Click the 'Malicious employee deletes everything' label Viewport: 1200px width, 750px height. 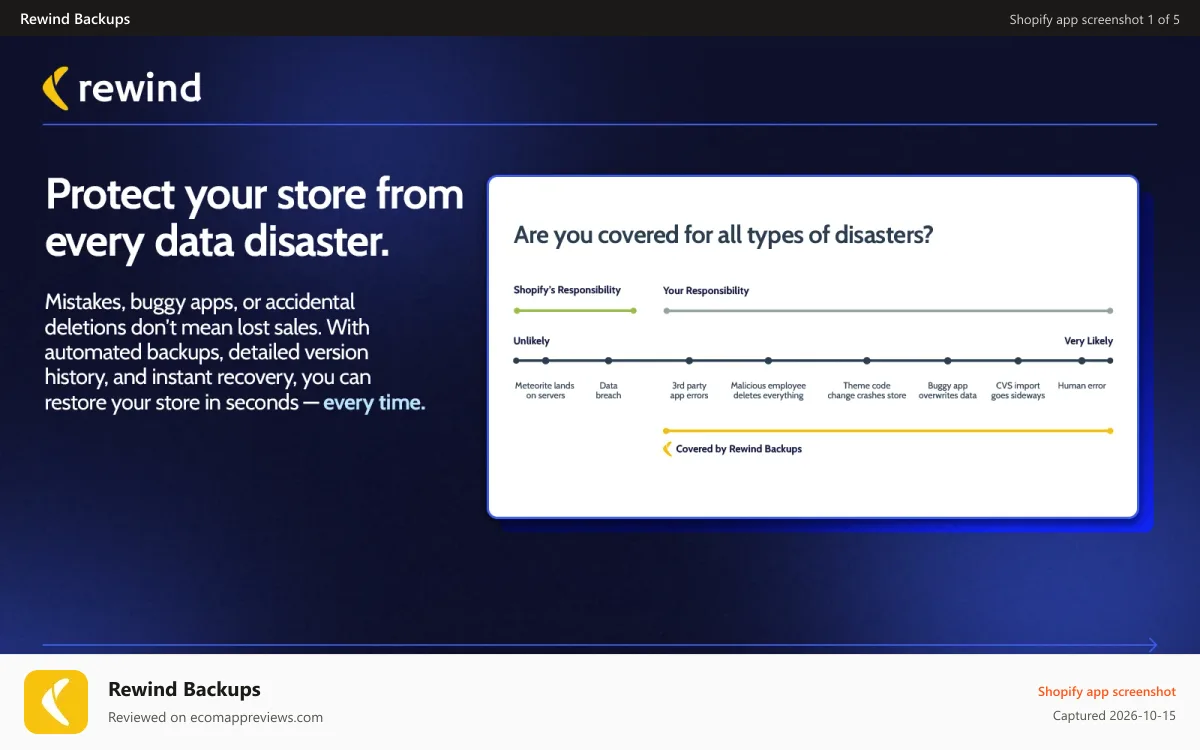pos(768,390)
